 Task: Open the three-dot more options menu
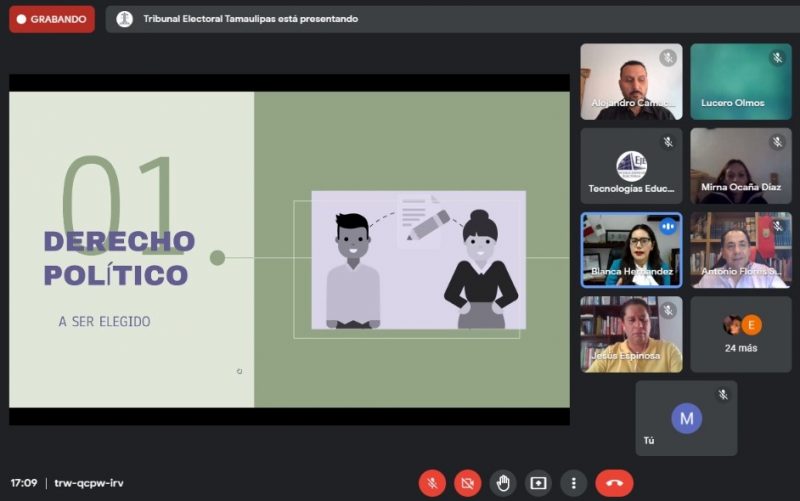click(x=573, y=483)
